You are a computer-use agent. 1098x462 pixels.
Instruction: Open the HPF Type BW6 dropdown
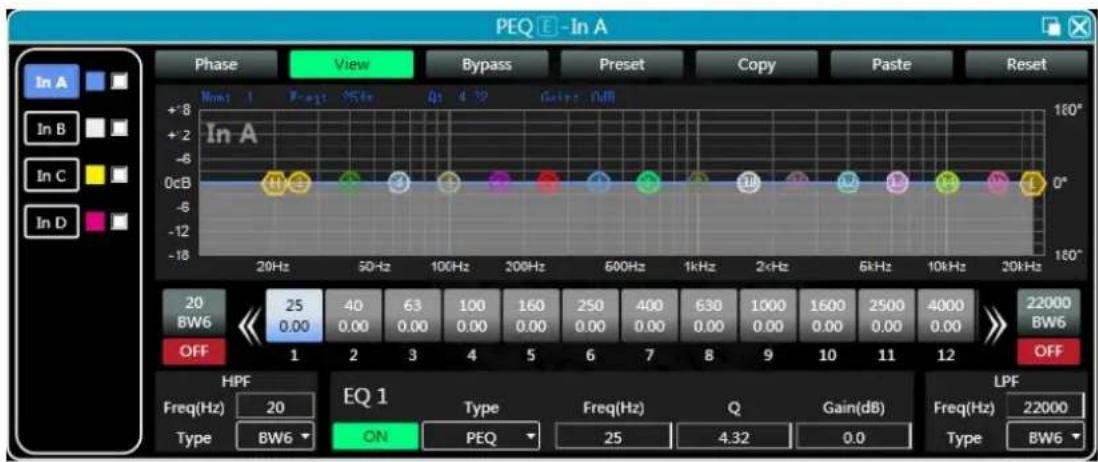[276, 438]
